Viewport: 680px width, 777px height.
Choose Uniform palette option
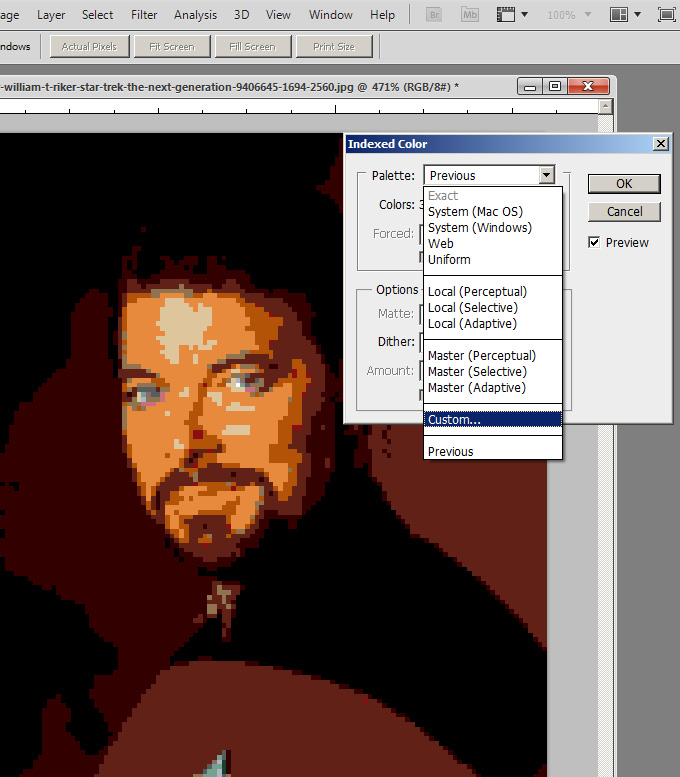[x=493, y=259]
